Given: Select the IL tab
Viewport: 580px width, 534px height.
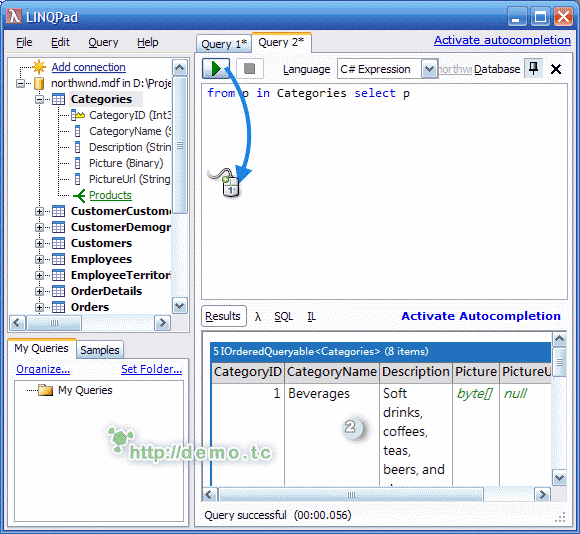Looking at the screenshot, I should click(x=311, y=317).
